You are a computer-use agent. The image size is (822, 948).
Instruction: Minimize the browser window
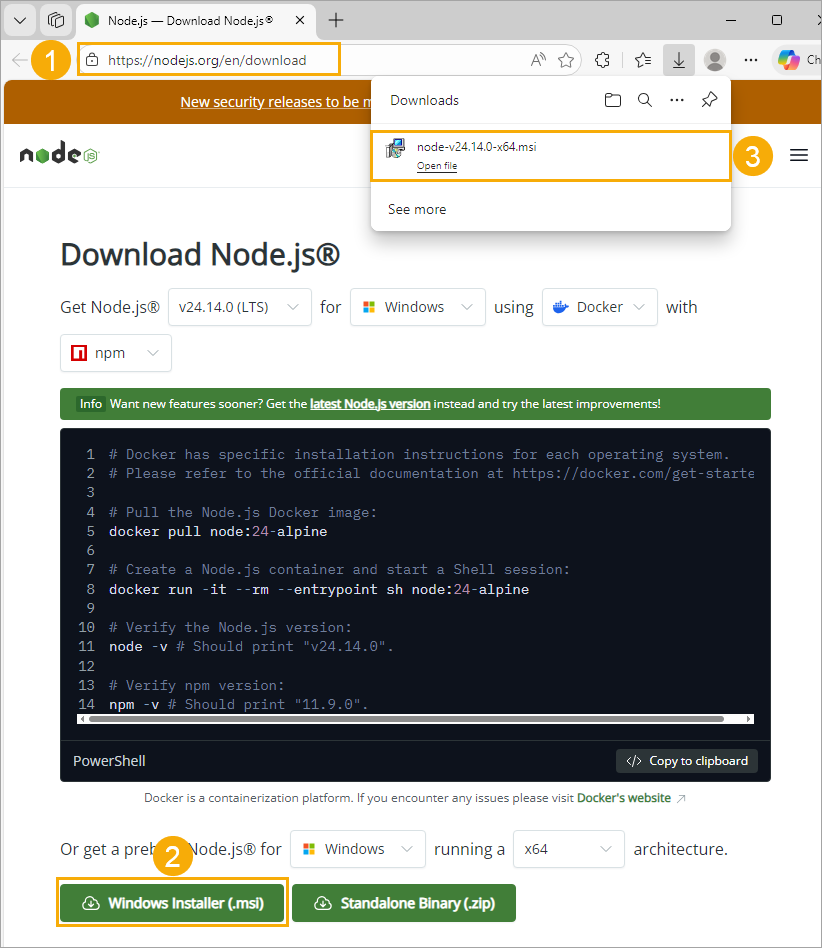click(x=731, y=21)
